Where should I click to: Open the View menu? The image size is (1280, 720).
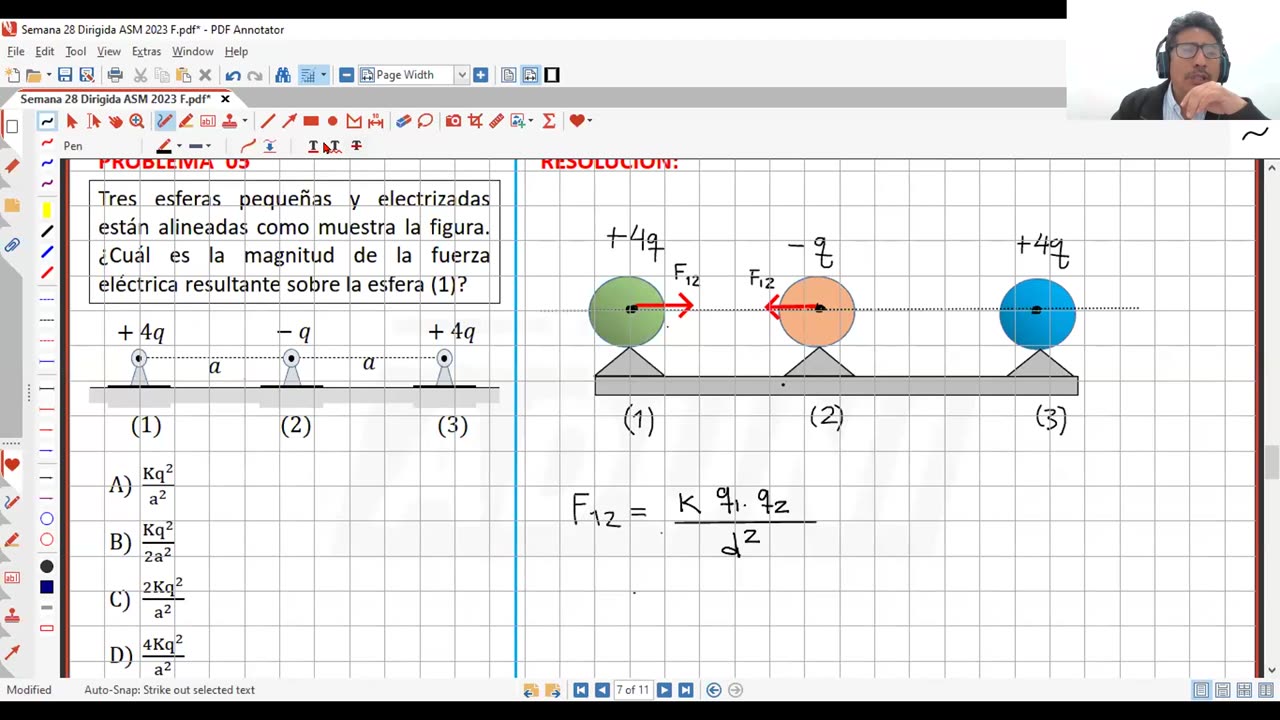coord(109,51)
